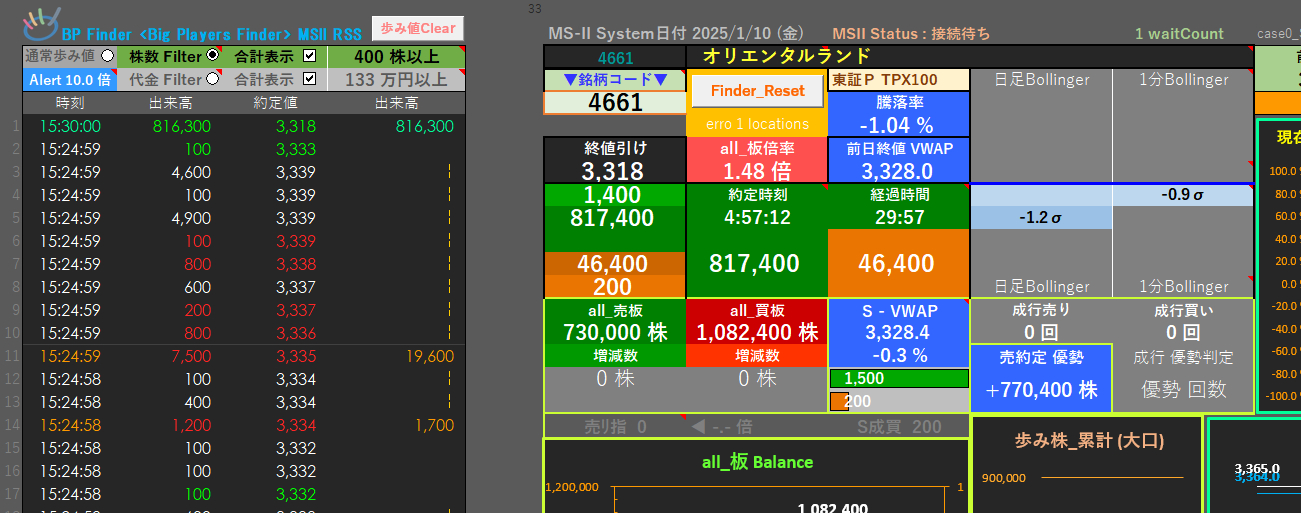
Task: Click the all_売板 730,000 株 cell
Action: (x=614, y=322)
